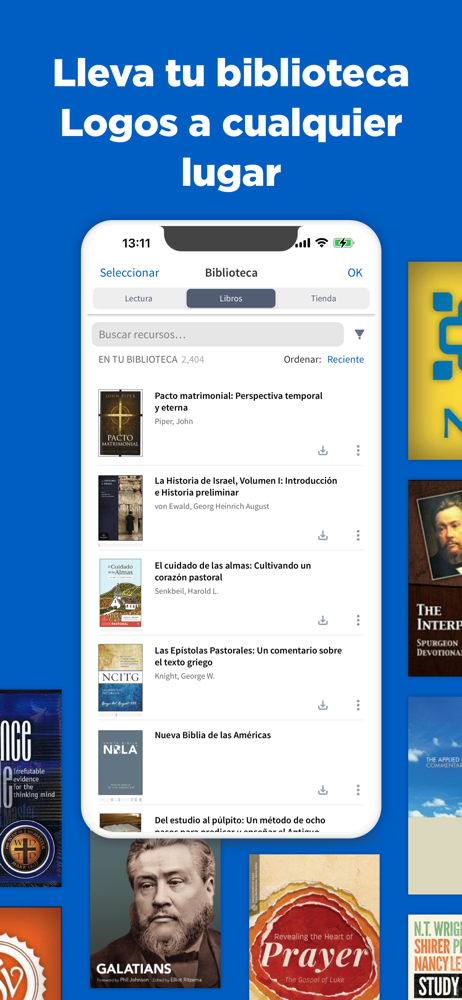Click The Interpreter Spurgeon Devotional cover
Screen dimensions: 462x1000
tap(435, 578)
